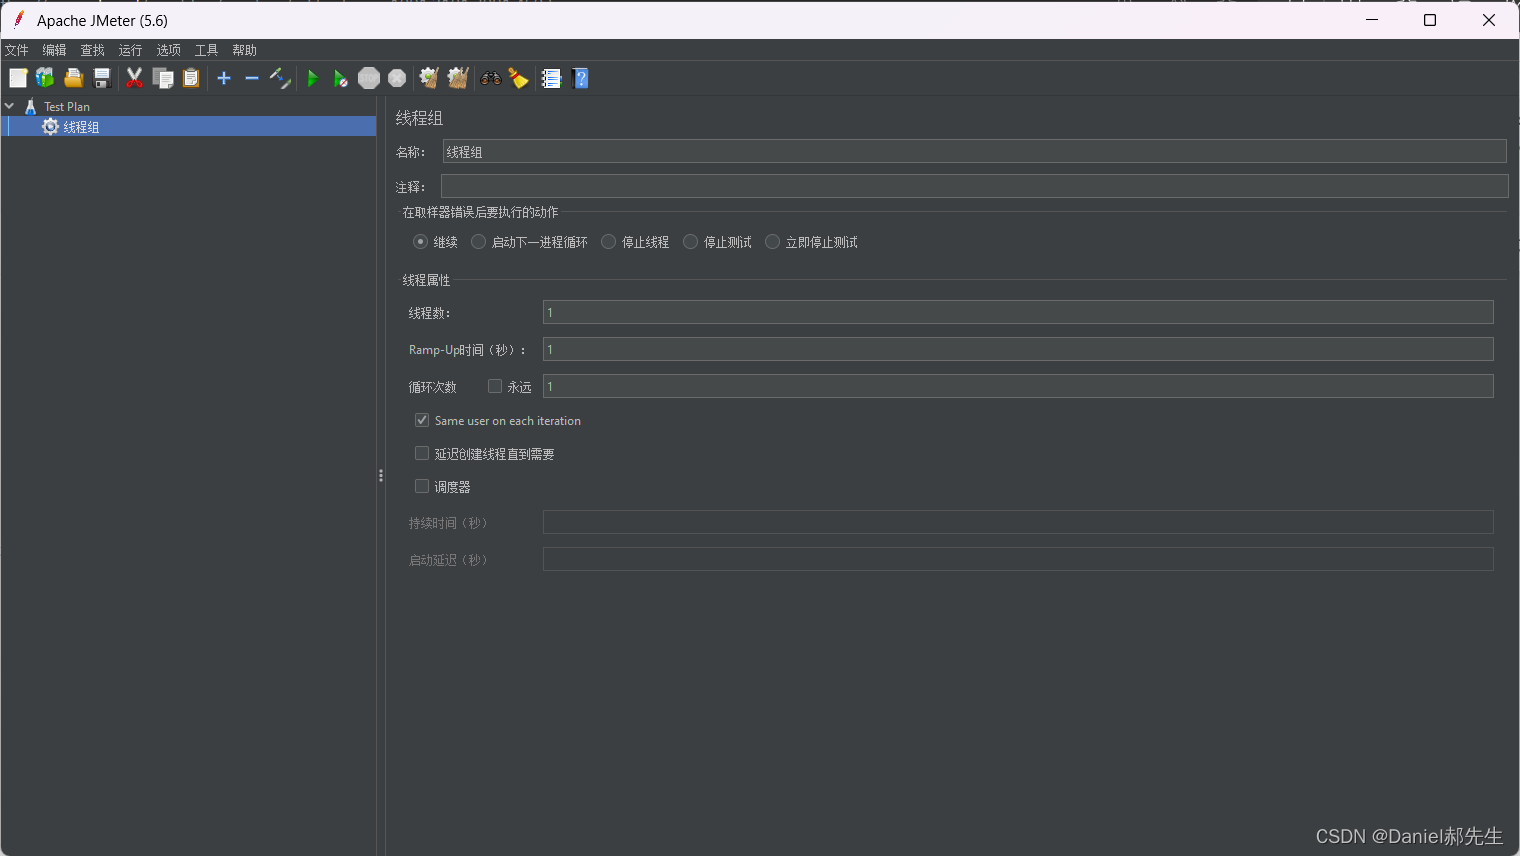
Task: Open the 编辑 menu
Action: coord(54,50)
